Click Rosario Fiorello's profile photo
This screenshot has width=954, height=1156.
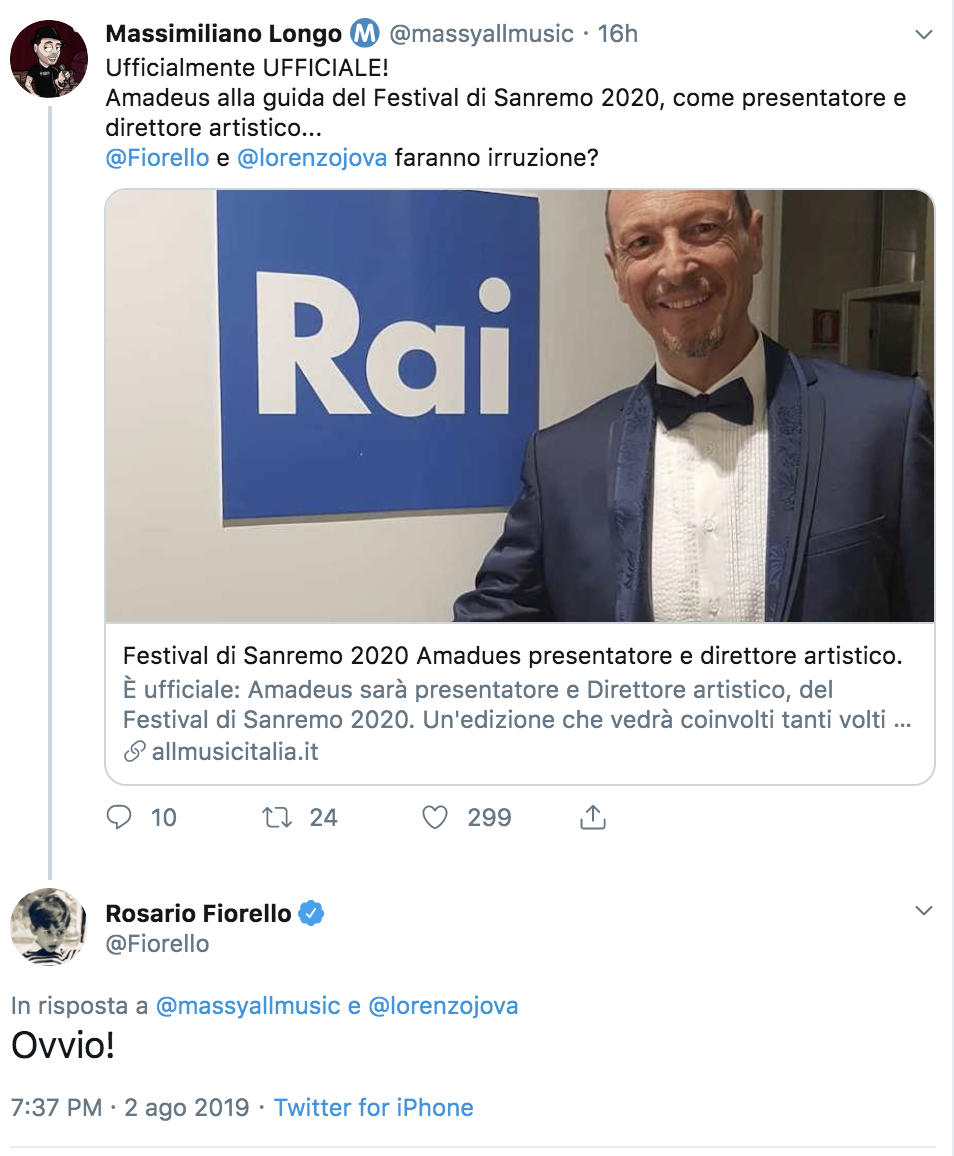pyautogui.click(x=49, y=926)
